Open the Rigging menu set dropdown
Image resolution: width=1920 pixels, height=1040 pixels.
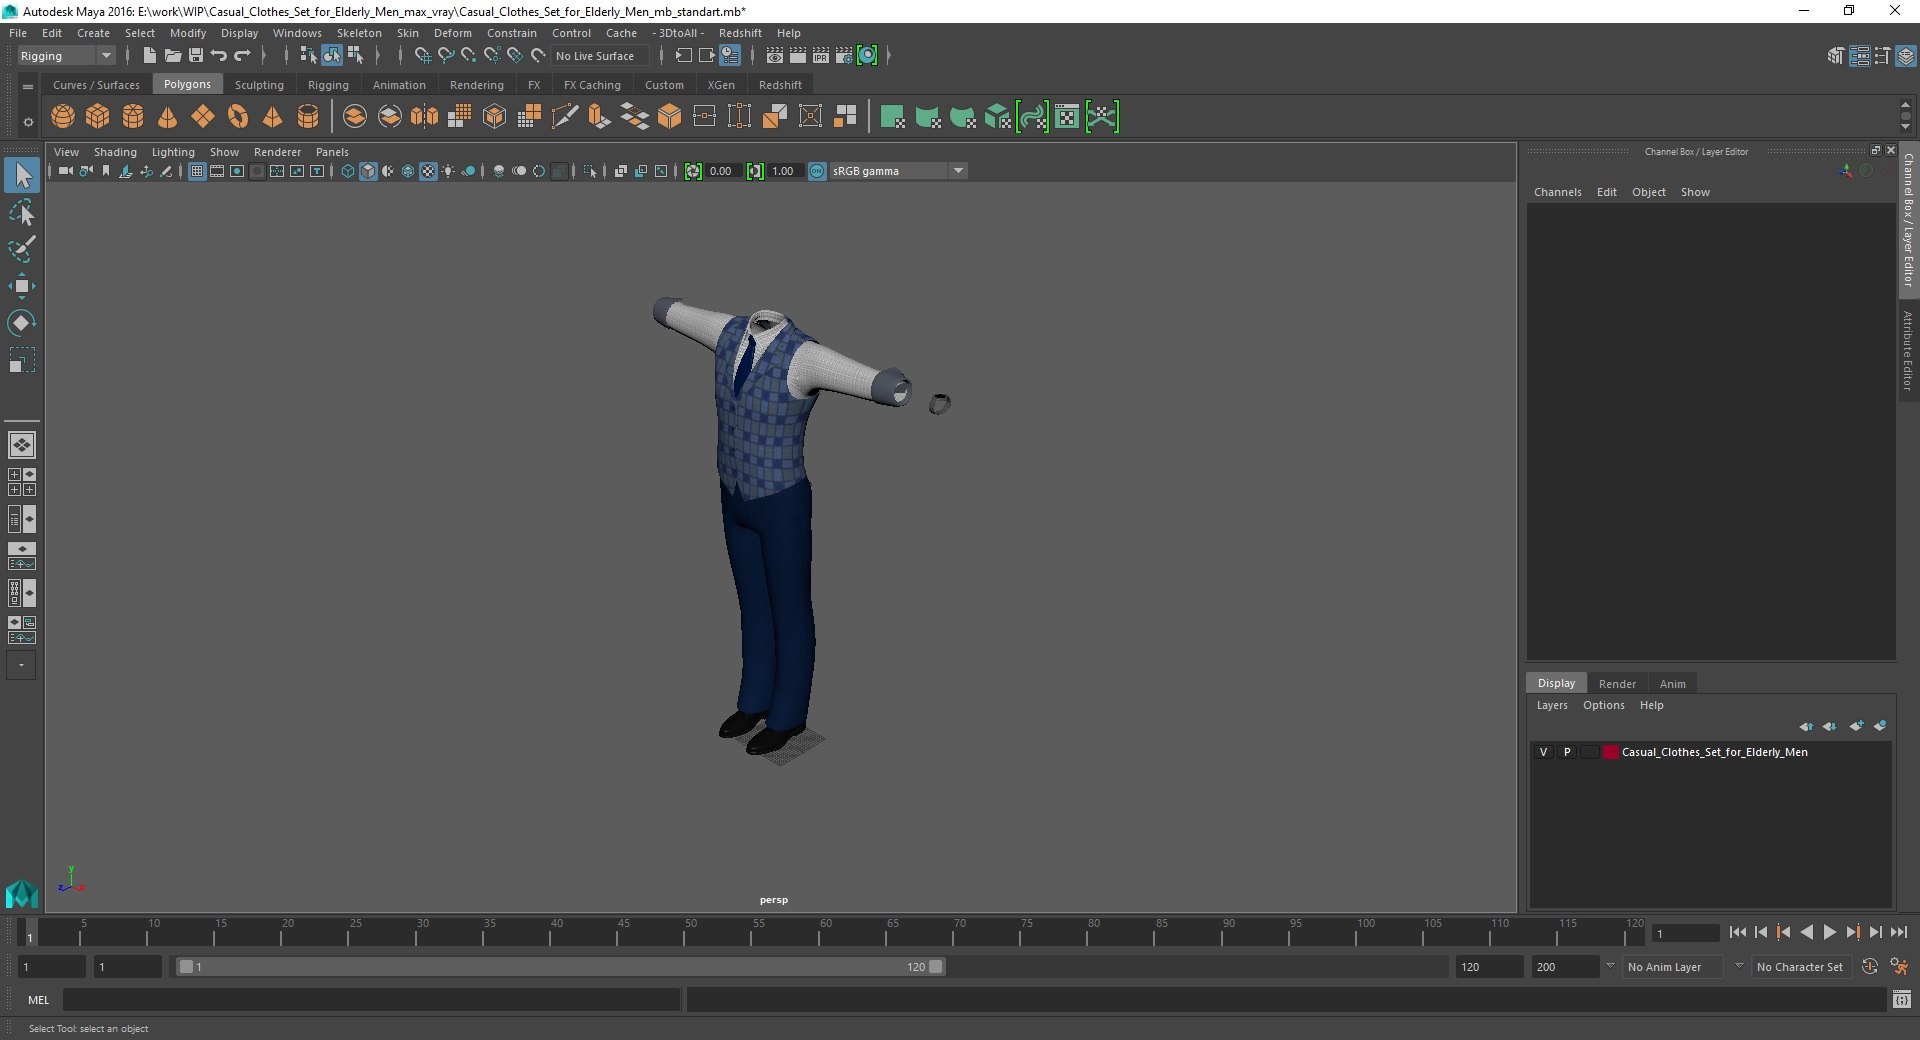[x=66, y=56]
